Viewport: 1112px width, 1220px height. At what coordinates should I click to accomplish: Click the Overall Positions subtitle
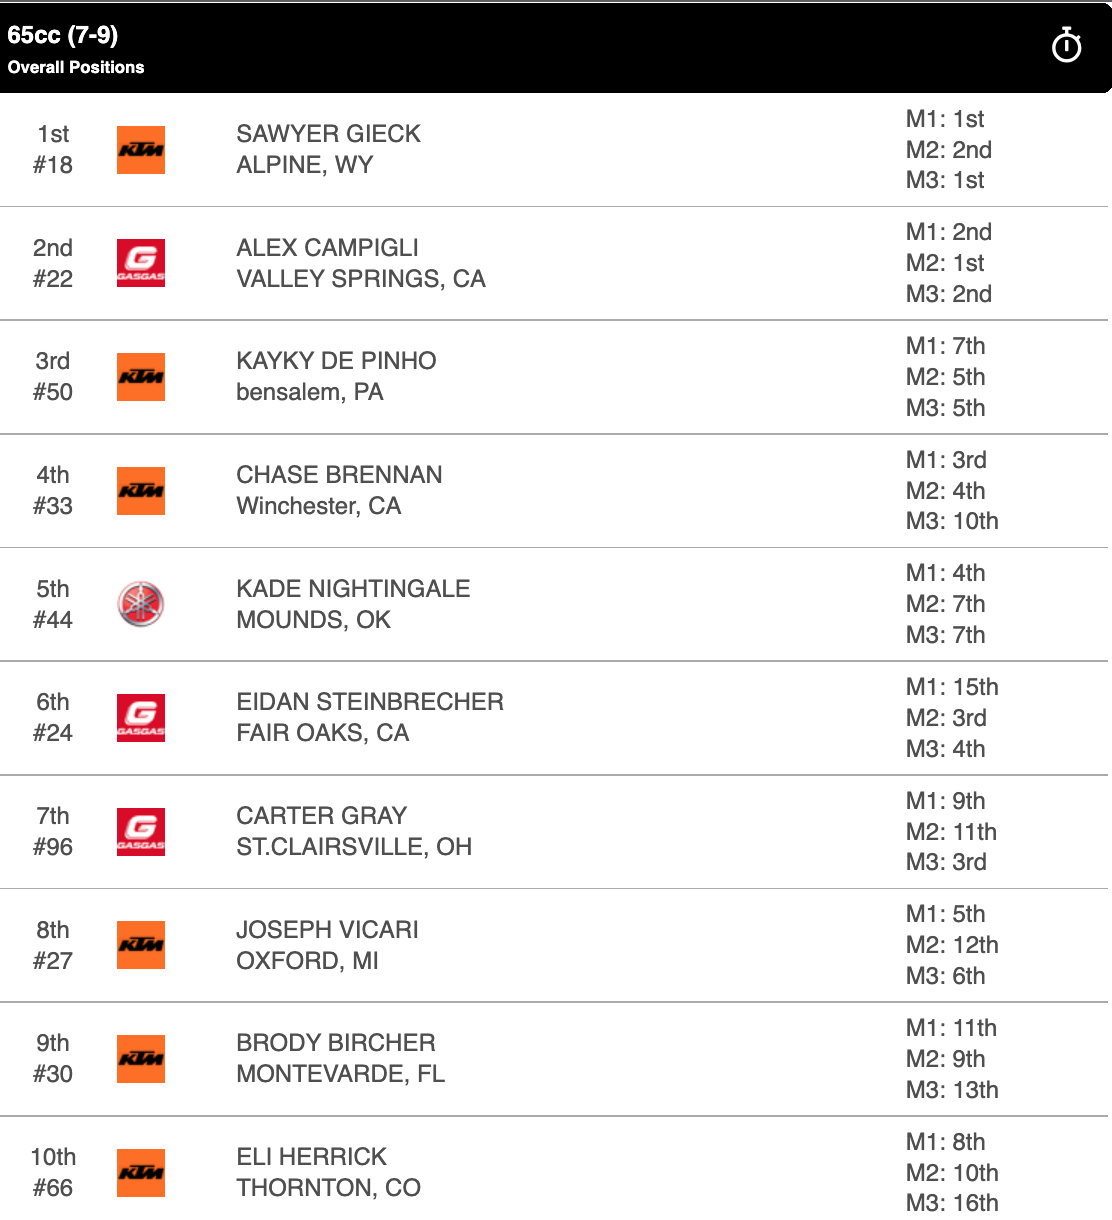[x=76, y=67]
